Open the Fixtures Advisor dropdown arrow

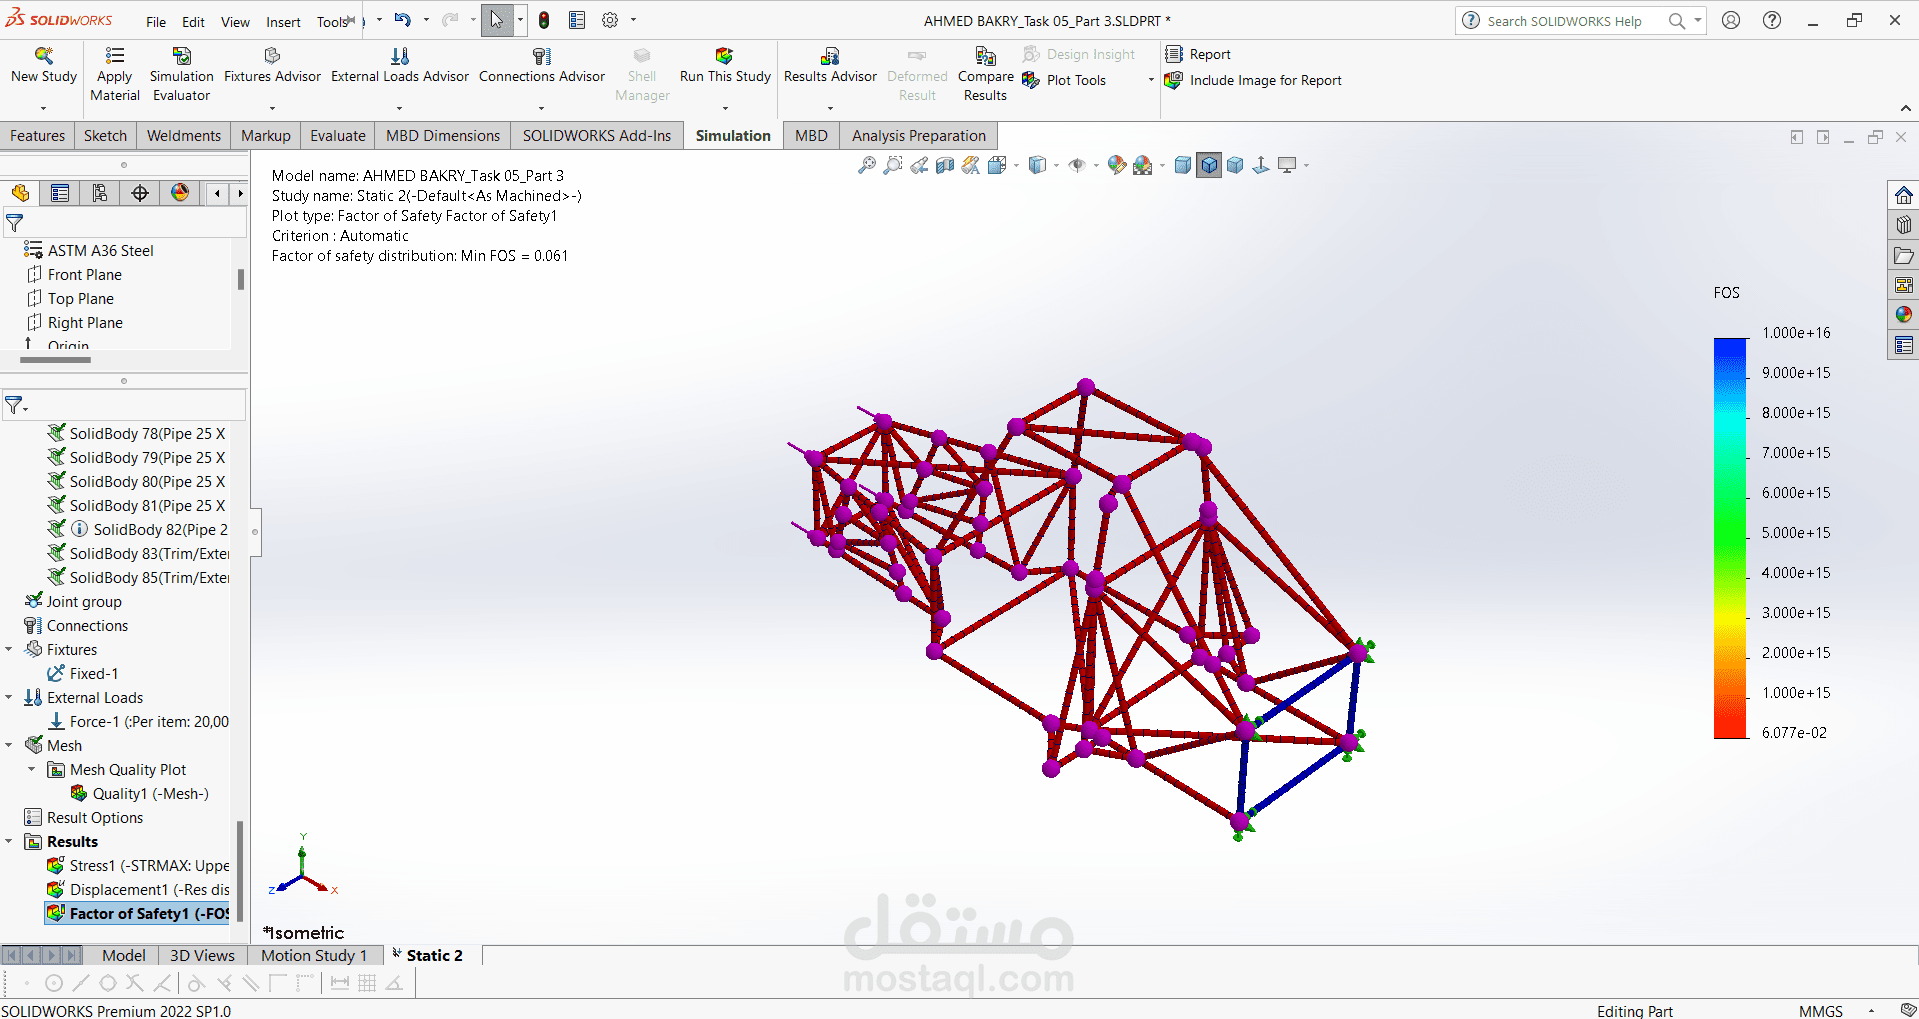pyautogui.click(x=272, y=108)
